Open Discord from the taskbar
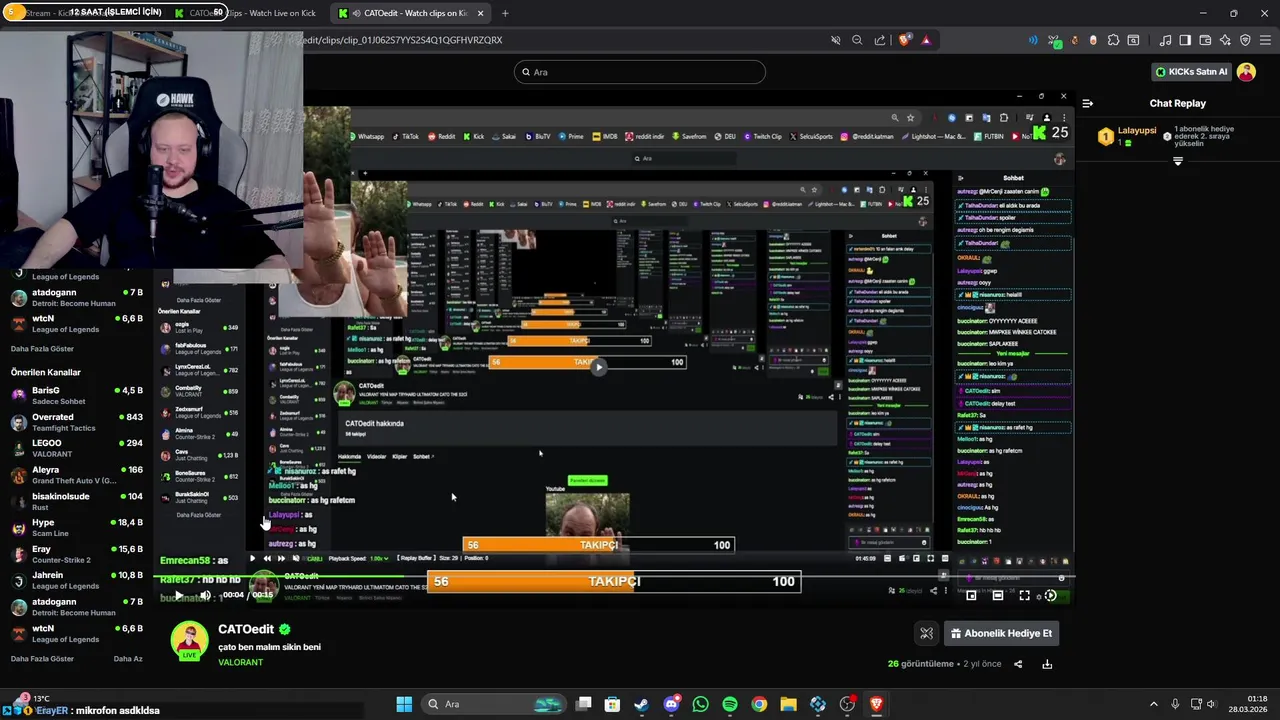 pyautogui.click(x=671, y=704)
